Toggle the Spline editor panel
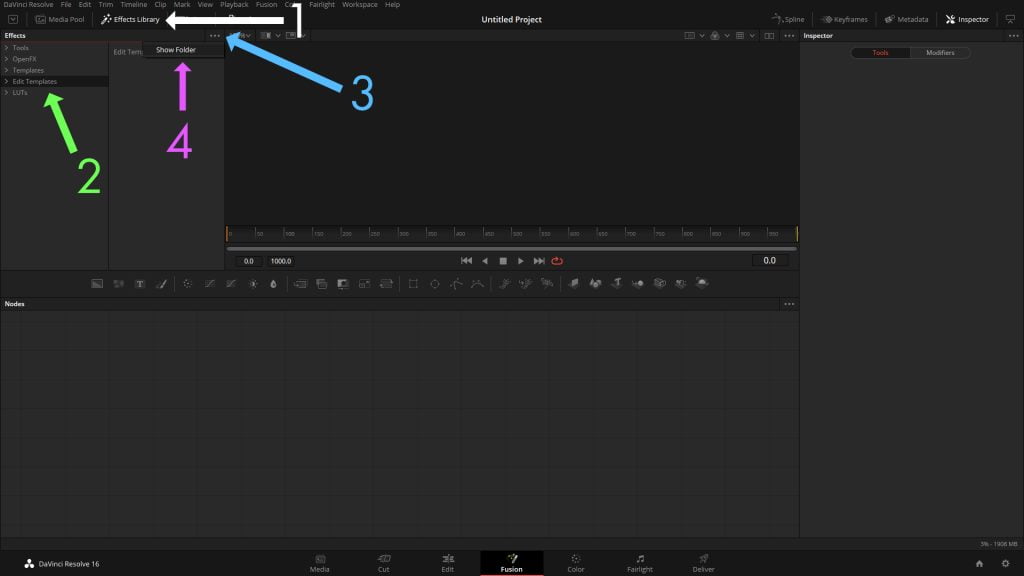The image size is (1024, 576). [x=788, y=20]
